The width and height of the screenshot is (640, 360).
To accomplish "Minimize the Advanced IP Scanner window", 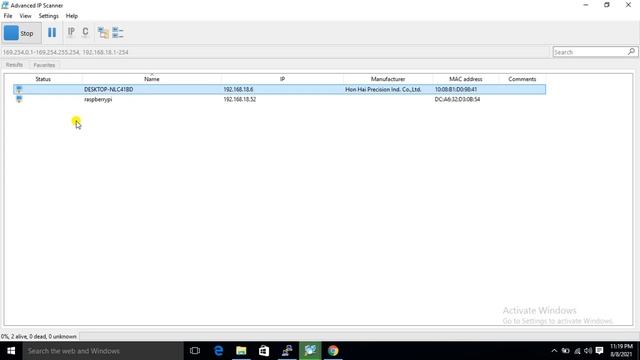I will pos(586,5).
